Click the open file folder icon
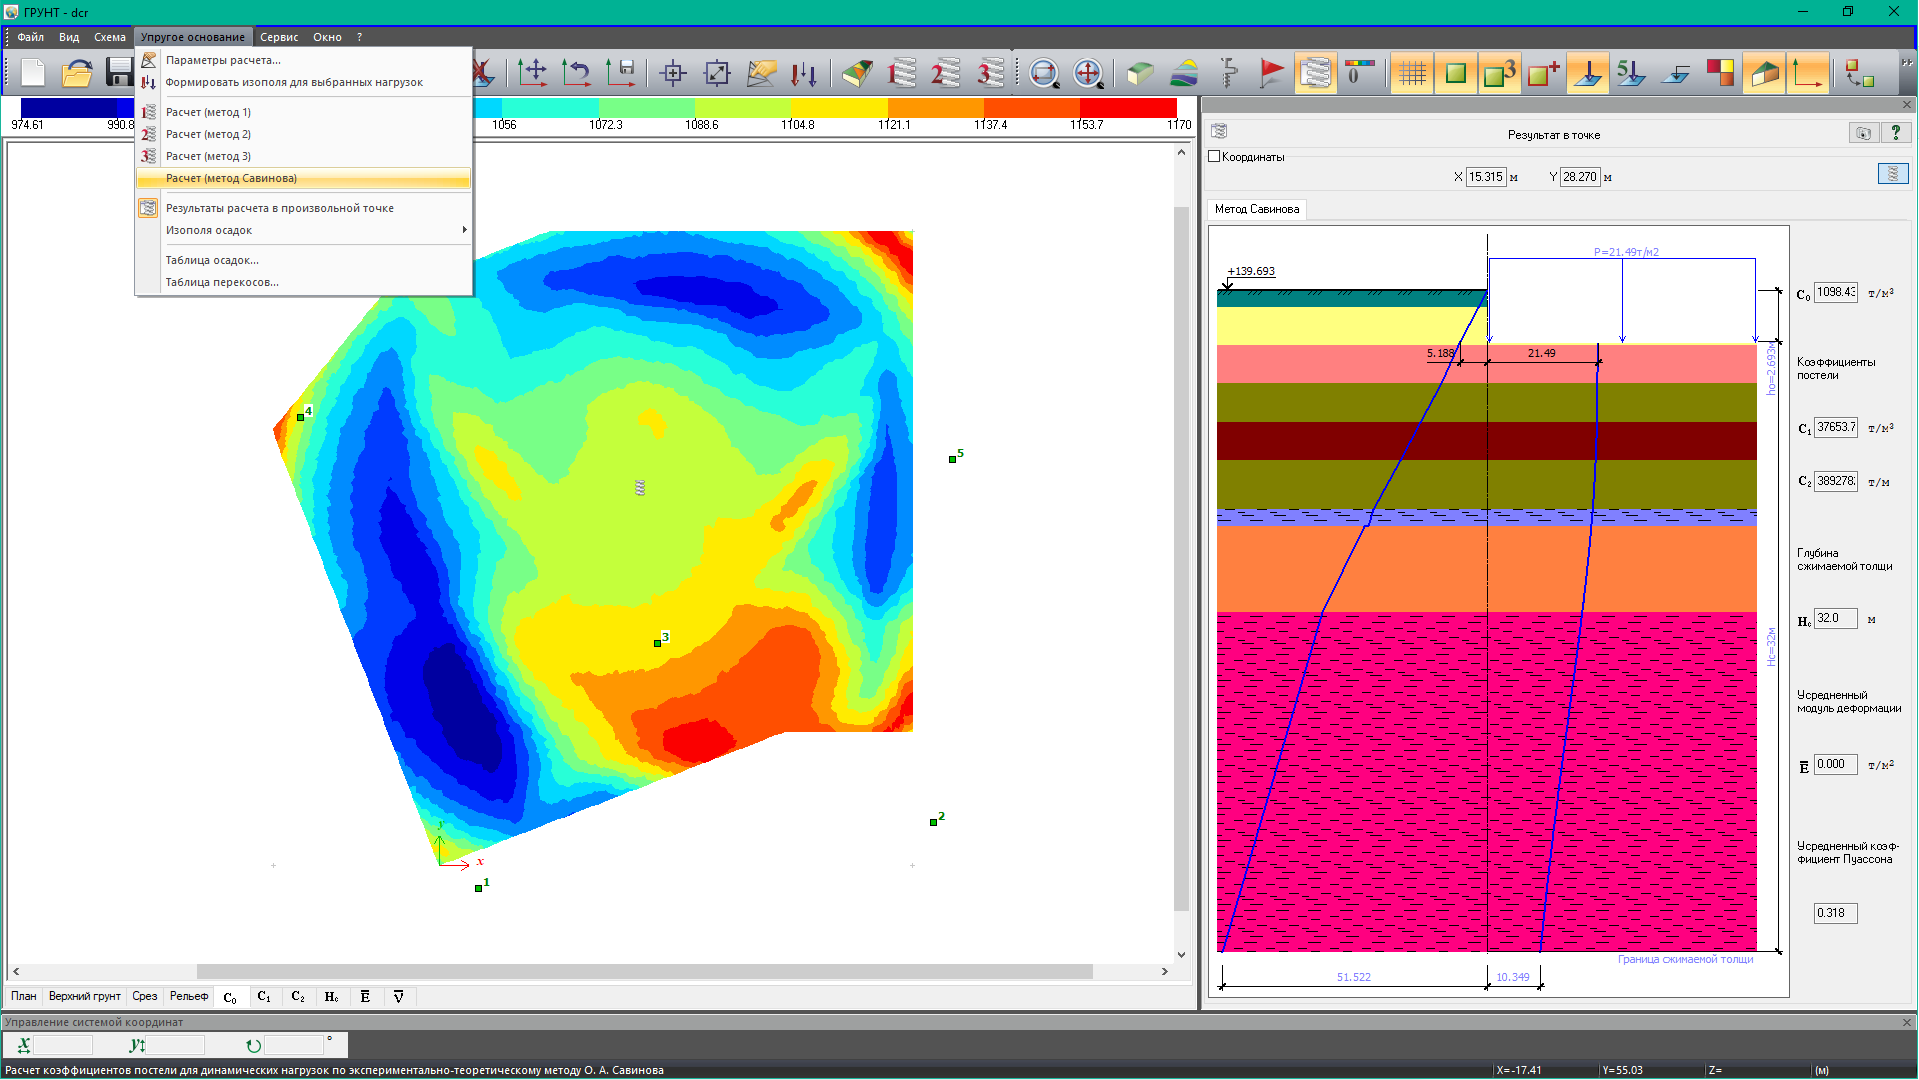 tap(77, 73)
